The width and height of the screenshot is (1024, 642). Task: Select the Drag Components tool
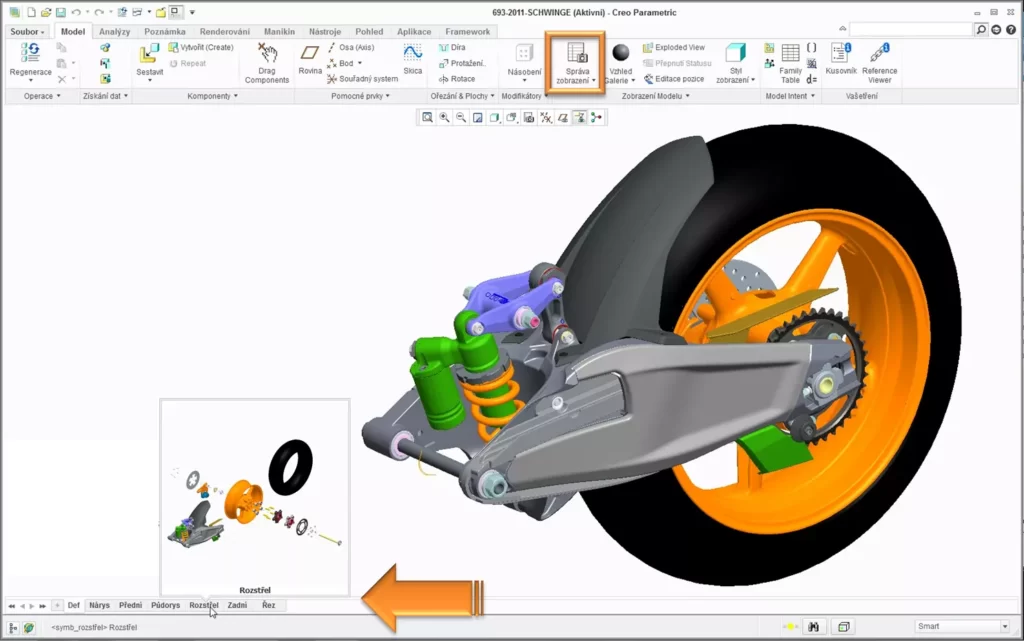(266, 63)
